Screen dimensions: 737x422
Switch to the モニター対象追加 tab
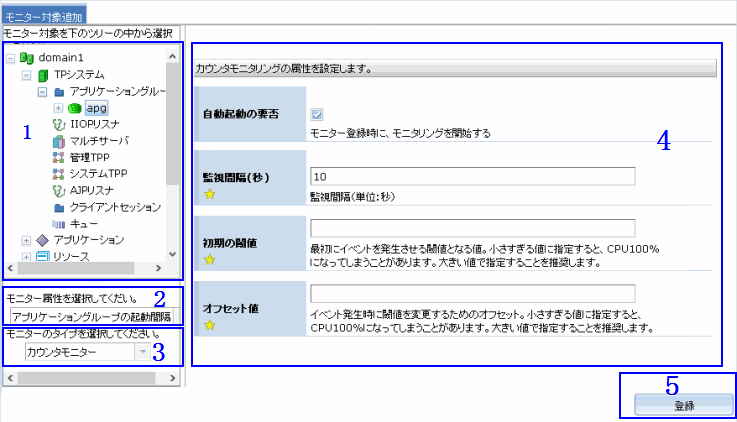[44, 17]
